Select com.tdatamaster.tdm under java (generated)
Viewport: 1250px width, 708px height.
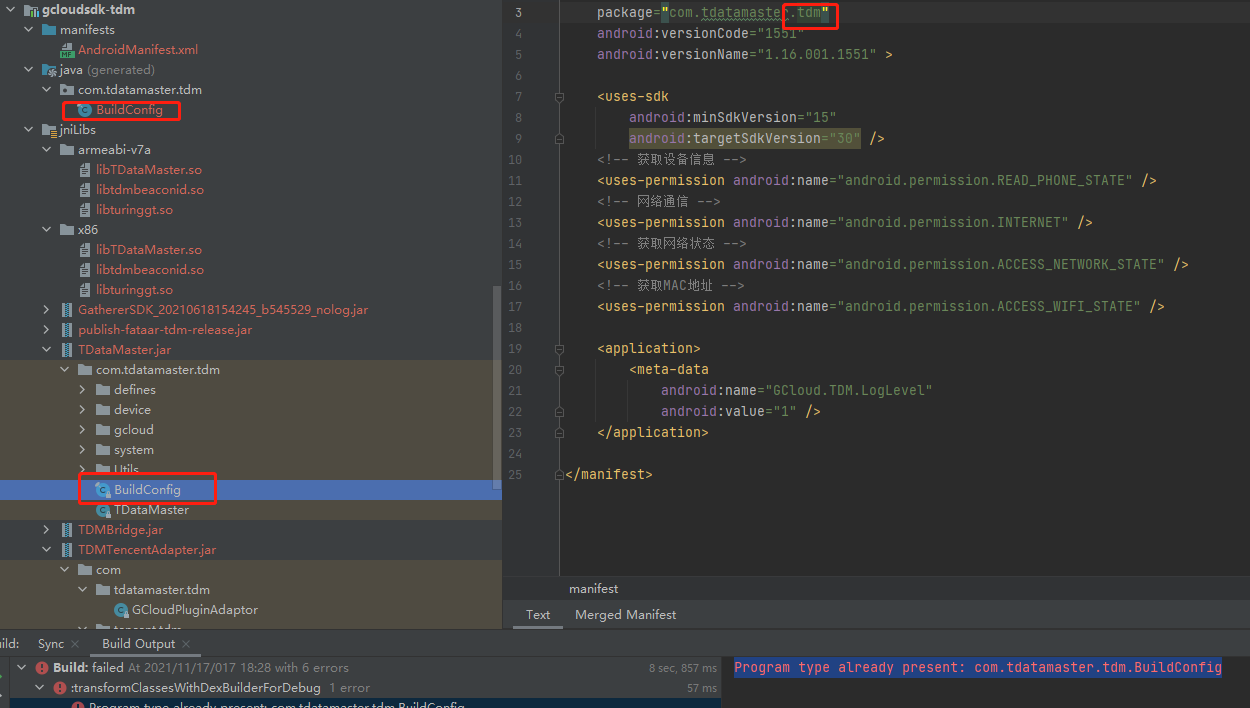[x=140, y=90]
